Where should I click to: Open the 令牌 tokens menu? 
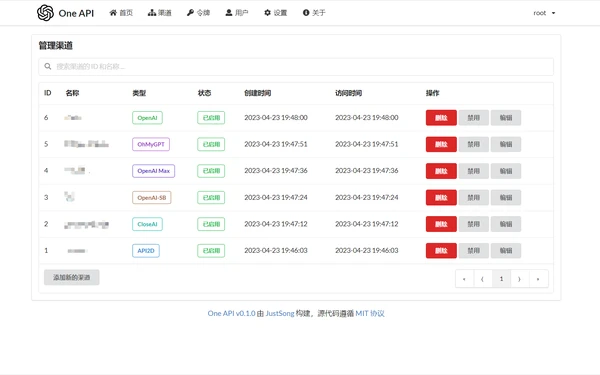point(198,13)
